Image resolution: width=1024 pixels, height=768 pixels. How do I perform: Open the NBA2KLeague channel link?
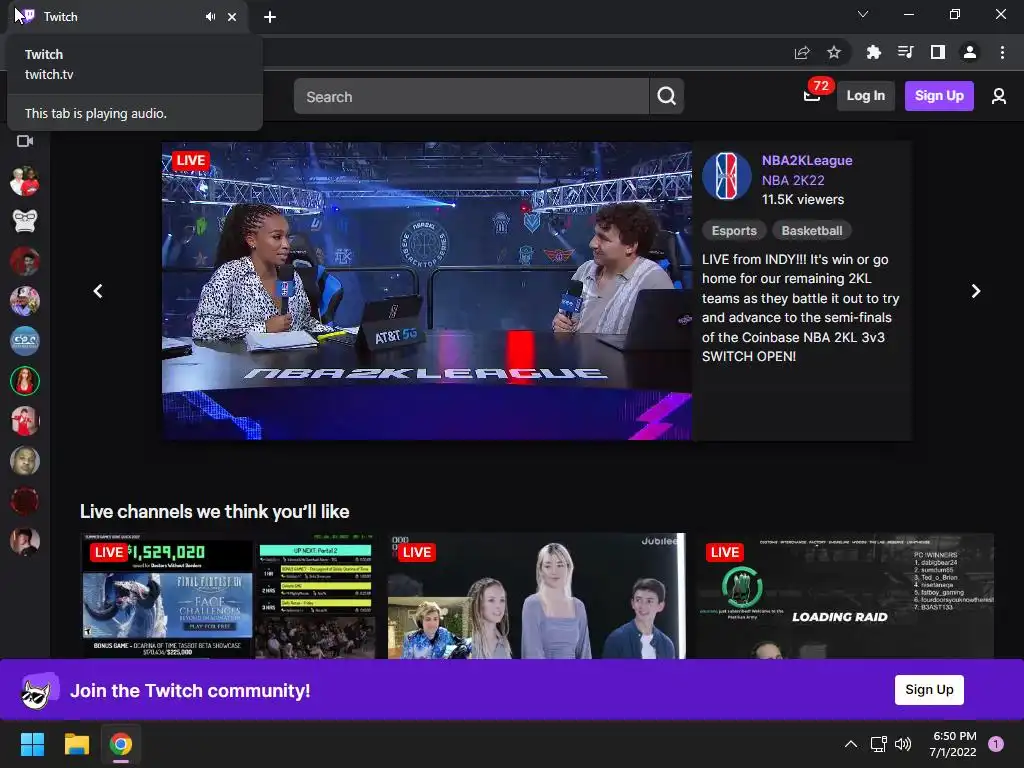coord(807,161)
